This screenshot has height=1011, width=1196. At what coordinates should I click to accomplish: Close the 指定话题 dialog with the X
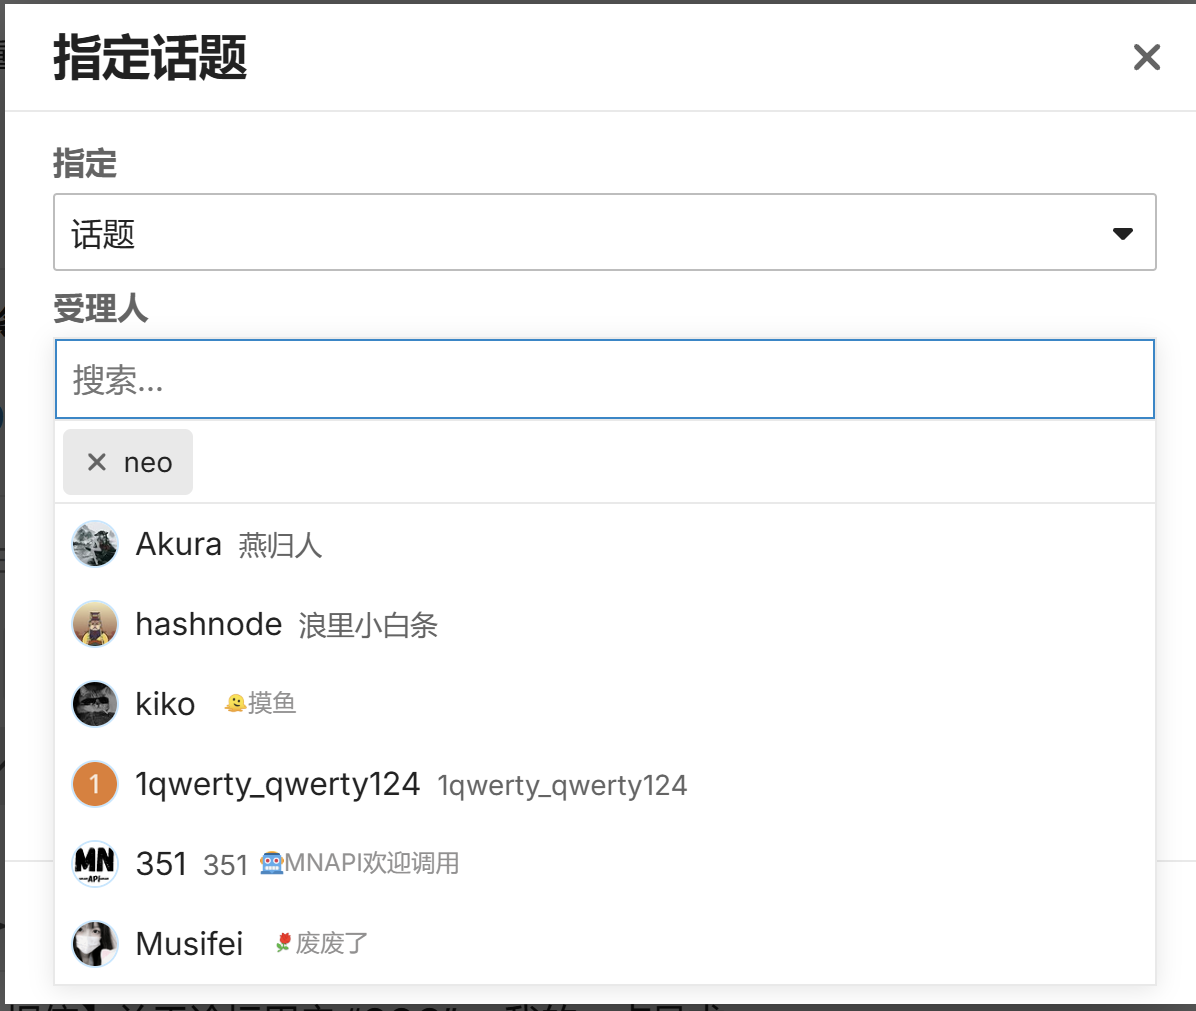click(1146, 57)
